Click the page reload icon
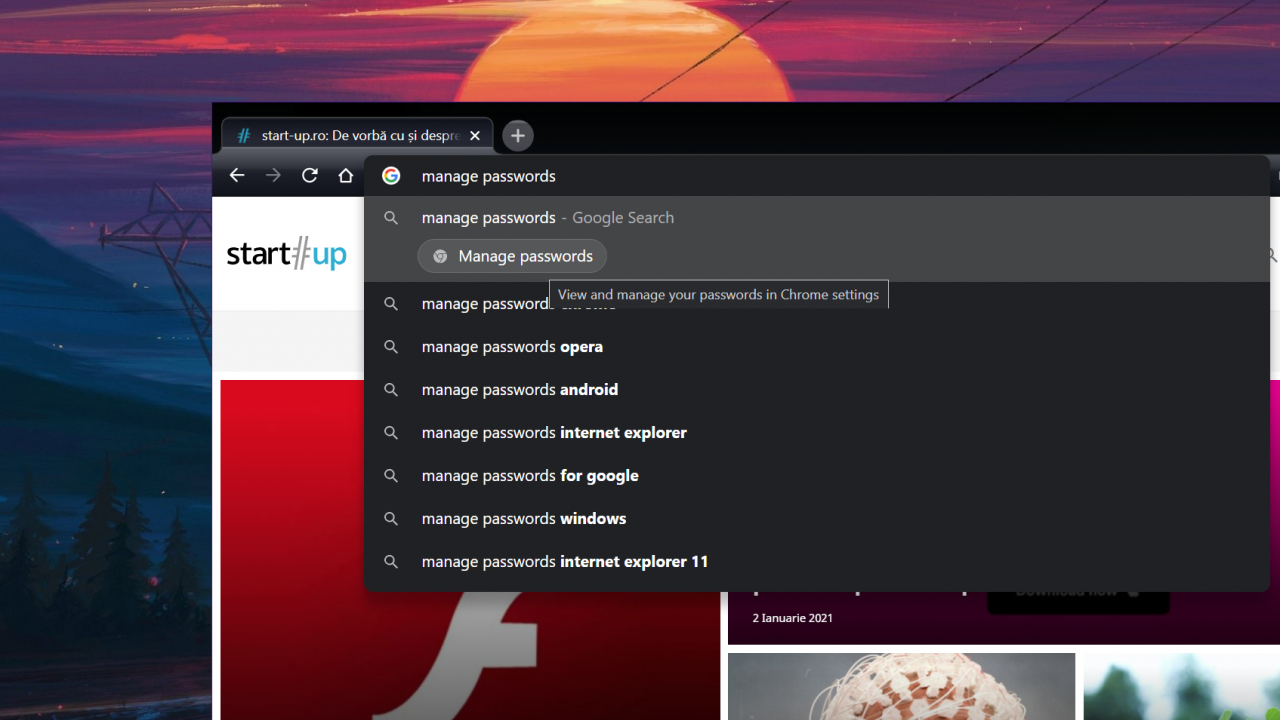 (x=309, y=175)
